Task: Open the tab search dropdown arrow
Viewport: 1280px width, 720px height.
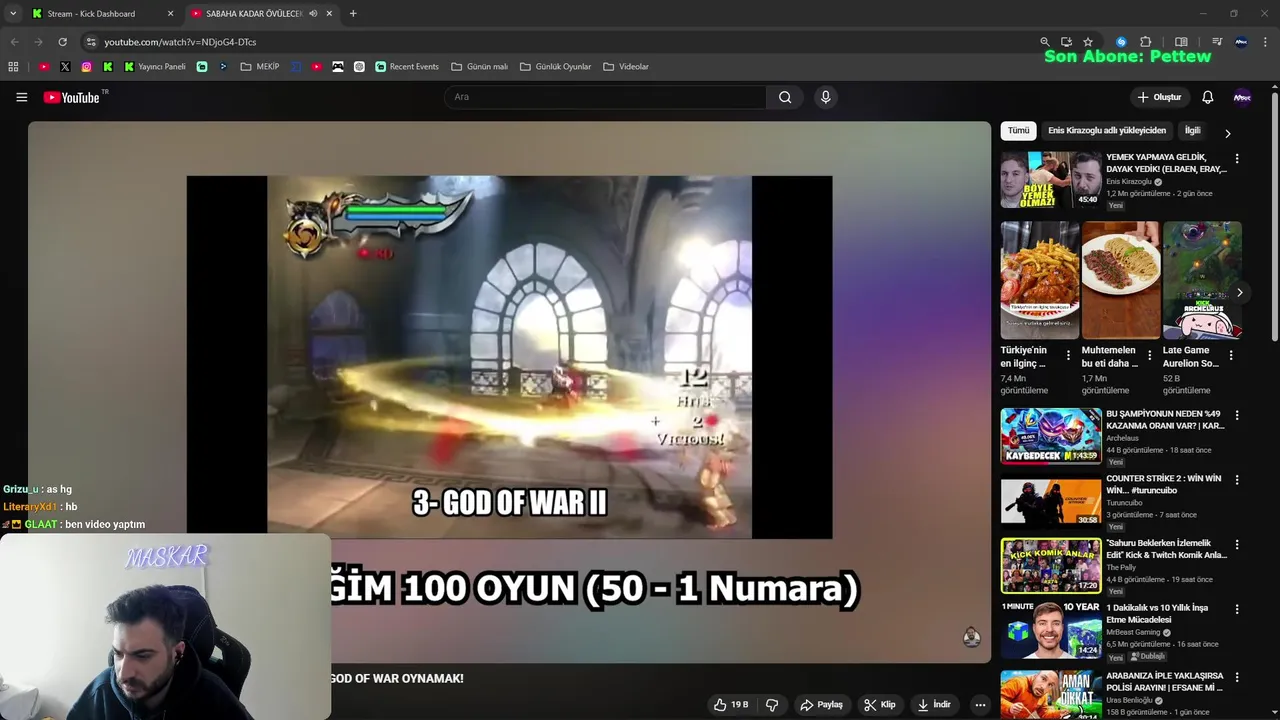Action: coord(12,14)
